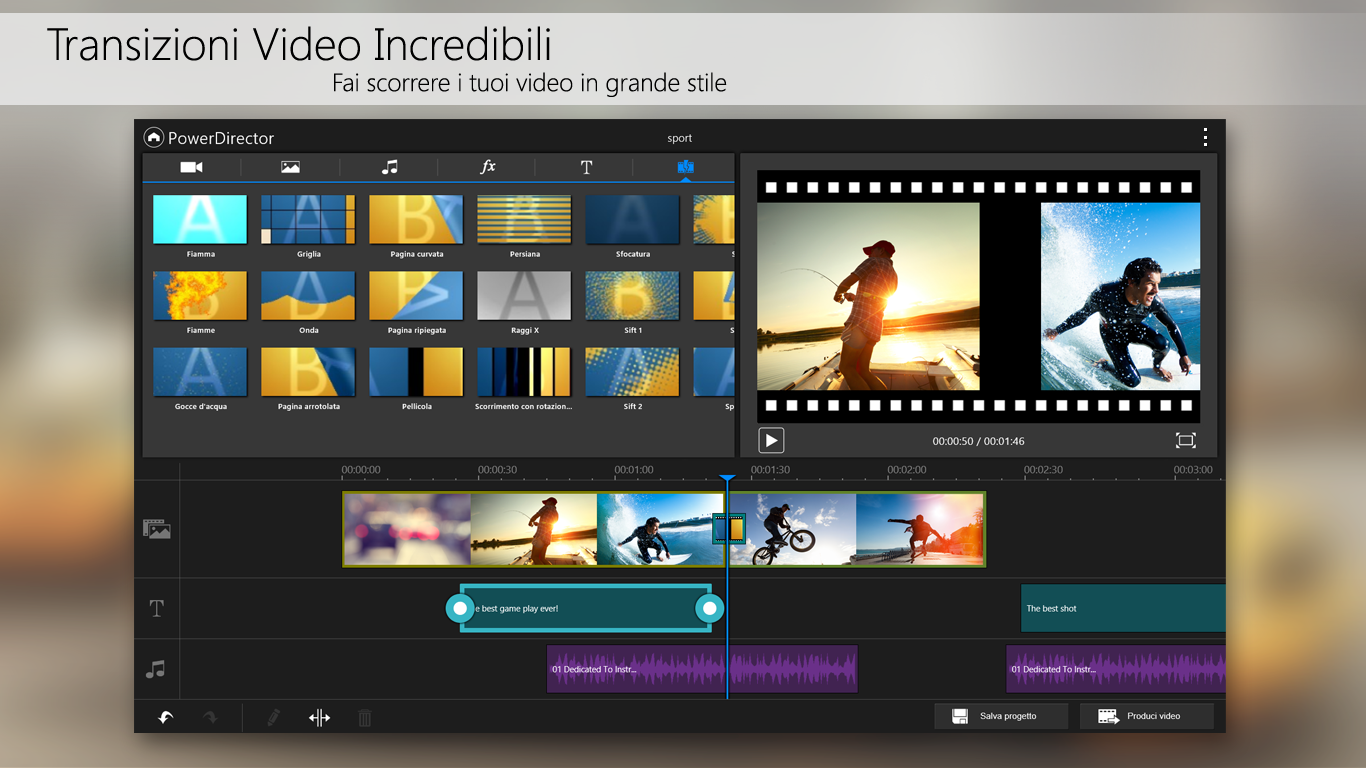The width and height of the screenshot is (1366, 768).
Task: Select the transitions panel icon
Action: click(685, 167)
